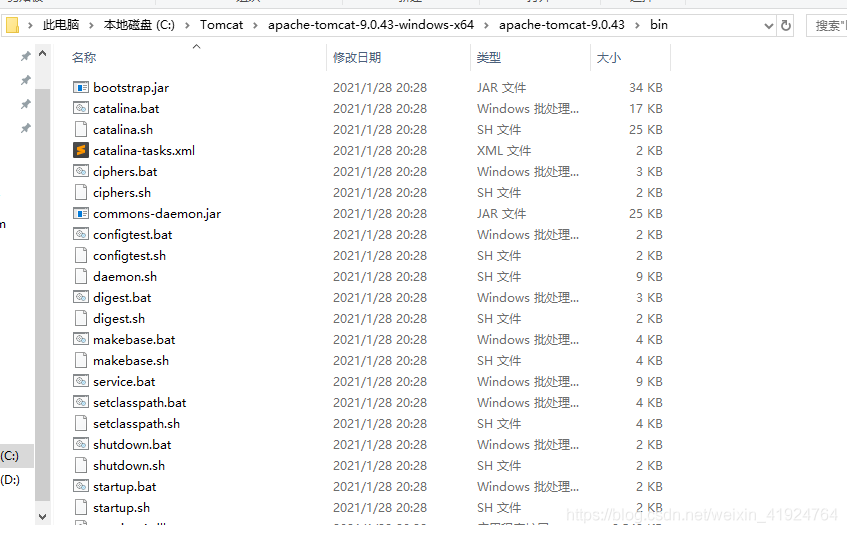Click the startup.bat file icon
847x533 pixels.
click(x=80, y=487)
